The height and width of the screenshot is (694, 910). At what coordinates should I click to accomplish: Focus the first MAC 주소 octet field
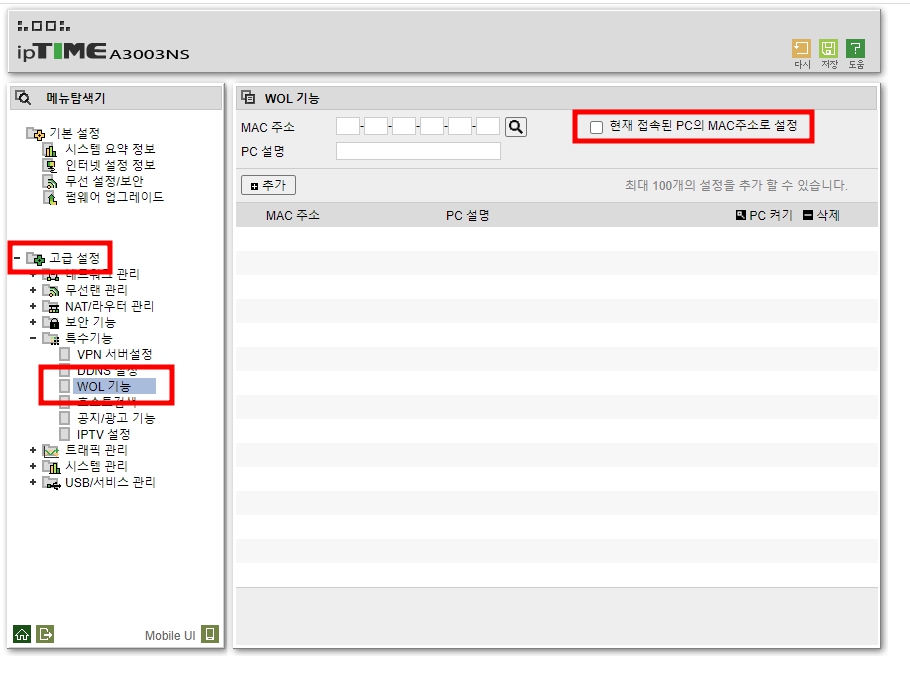[x=348, y=126]
